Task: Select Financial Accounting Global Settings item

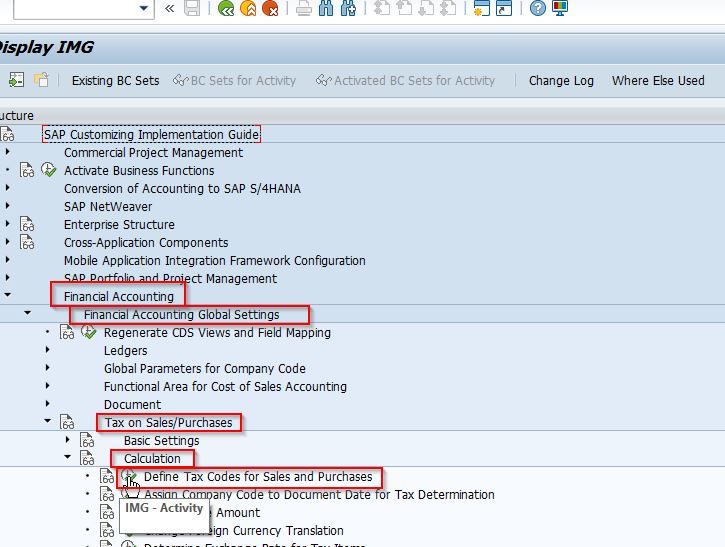Action: (181, 314)
